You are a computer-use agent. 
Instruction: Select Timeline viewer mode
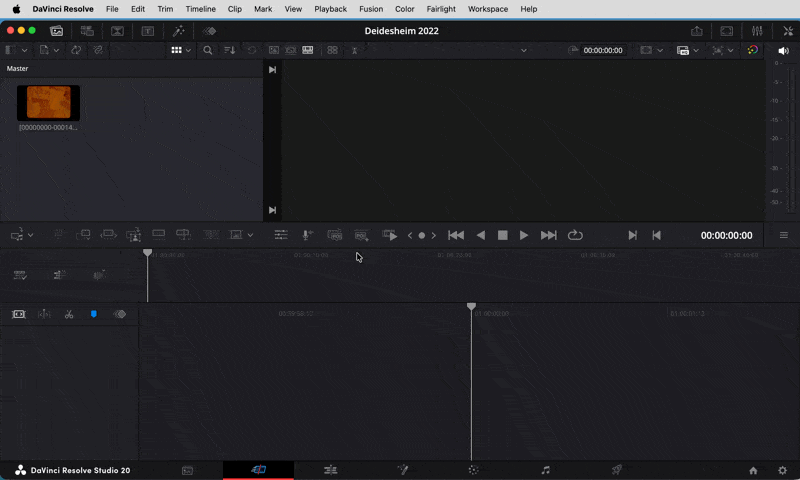point(308,50)
